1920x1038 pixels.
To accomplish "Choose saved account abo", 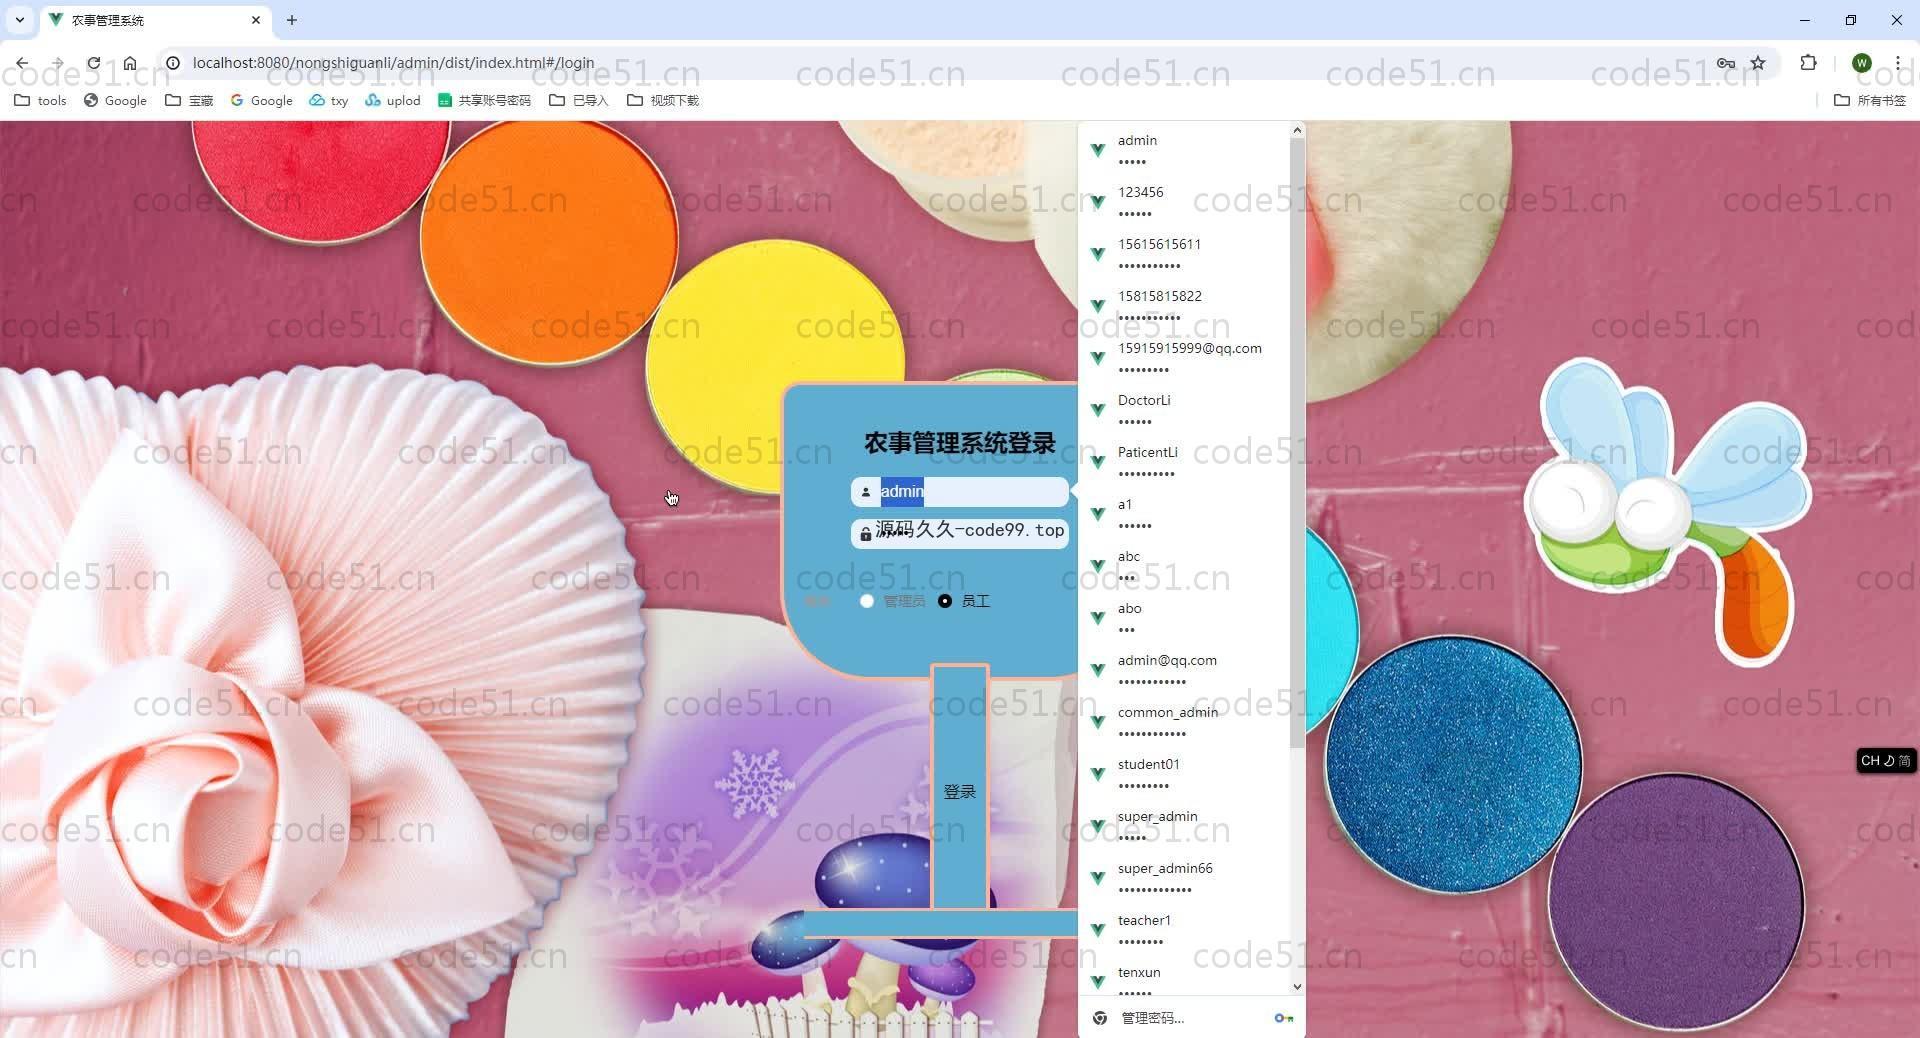I will point(1184,618).
